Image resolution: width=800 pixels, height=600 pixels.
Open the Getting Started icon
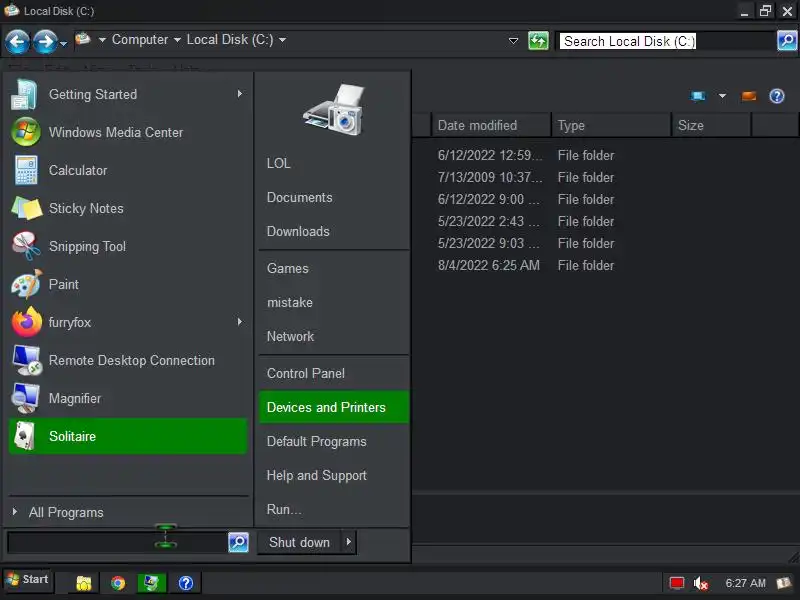click(24, 94)
